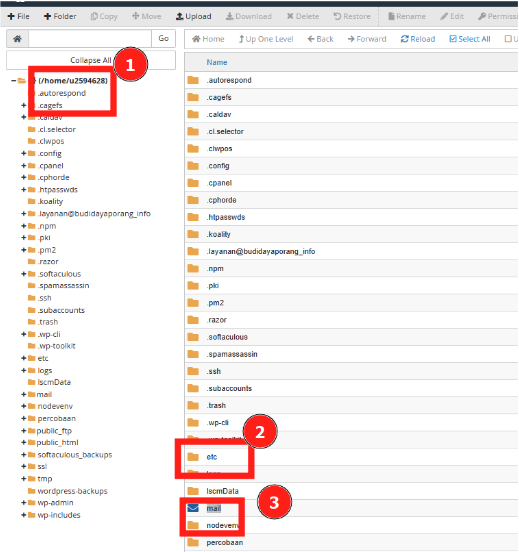The height and width of the screenshot is (552, 519).
Task: Click the percobaan folder icon in list
Action: coord(193,542)
